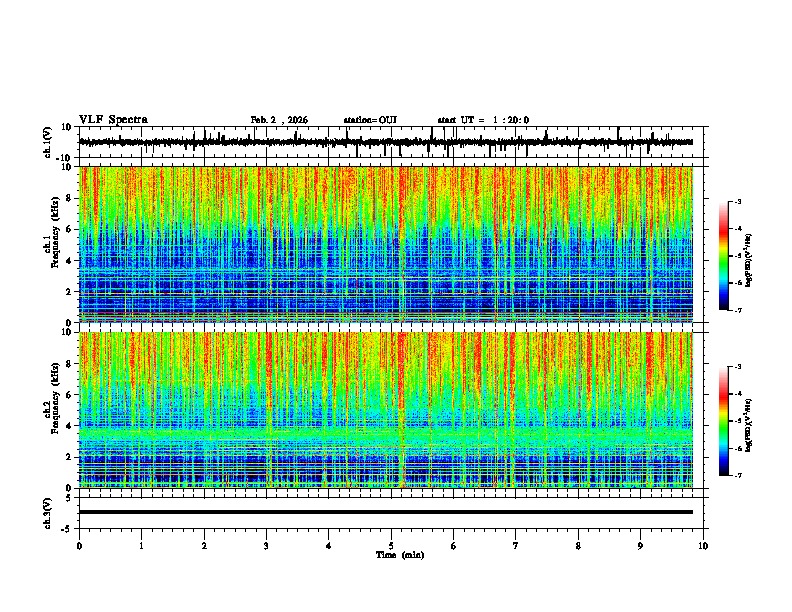Click the time axis tick label "10"
Image resolution: width=792 pixels, height=612 pixels.
[x=703, y=546]
